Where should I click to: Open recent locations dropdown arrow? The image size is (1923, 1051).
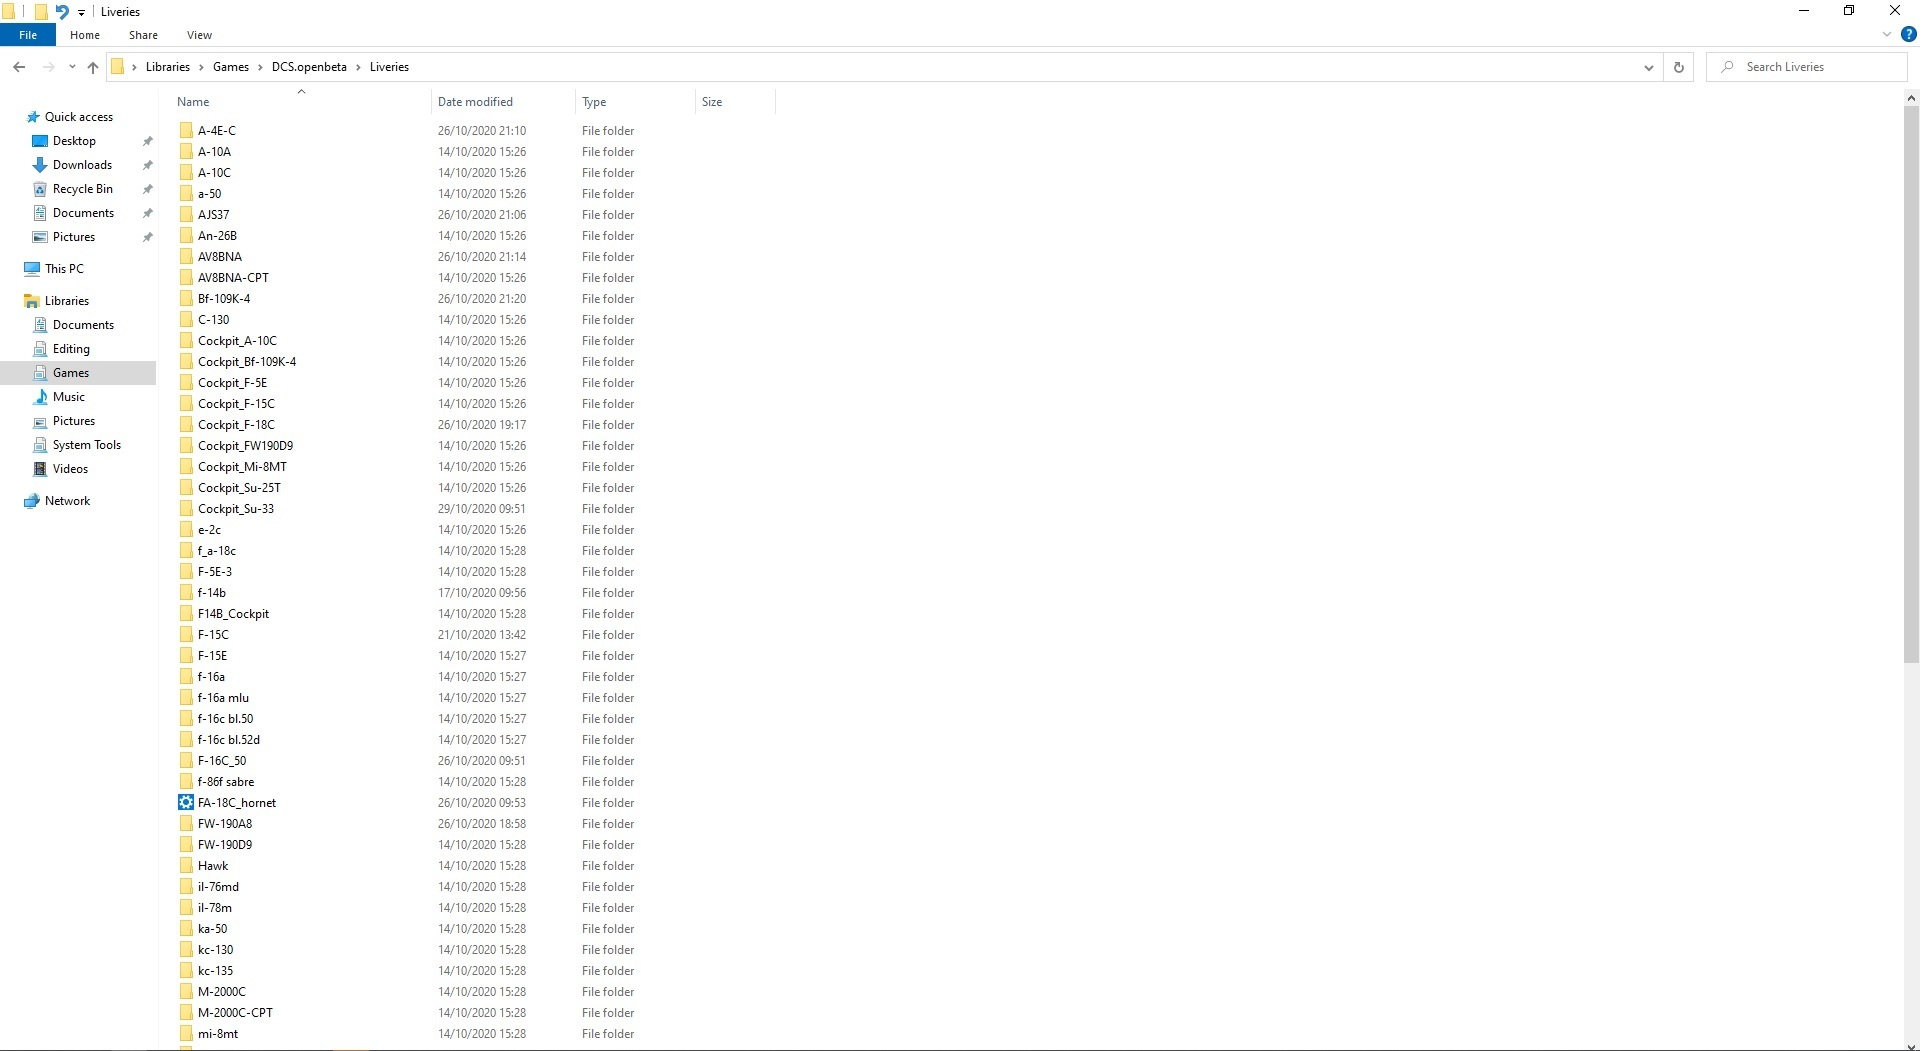72,67
